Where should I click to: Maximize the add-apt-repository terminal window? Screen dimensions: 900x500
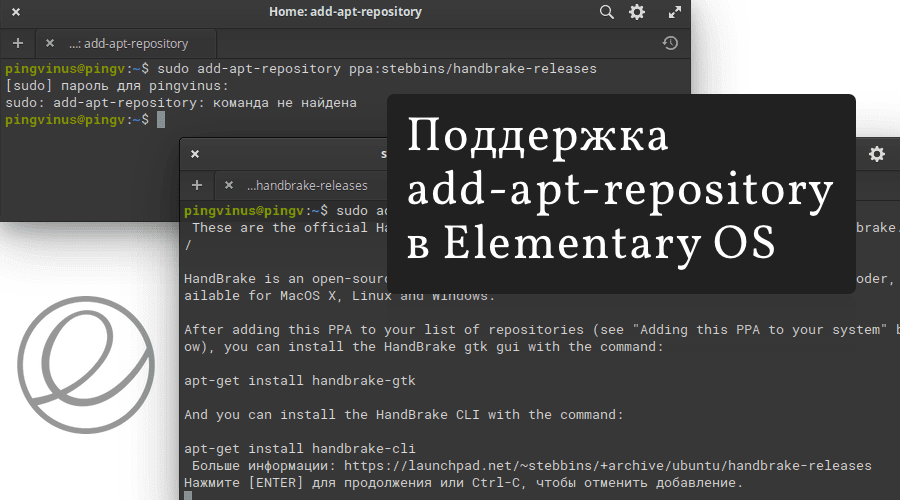[x=675, y=12]
